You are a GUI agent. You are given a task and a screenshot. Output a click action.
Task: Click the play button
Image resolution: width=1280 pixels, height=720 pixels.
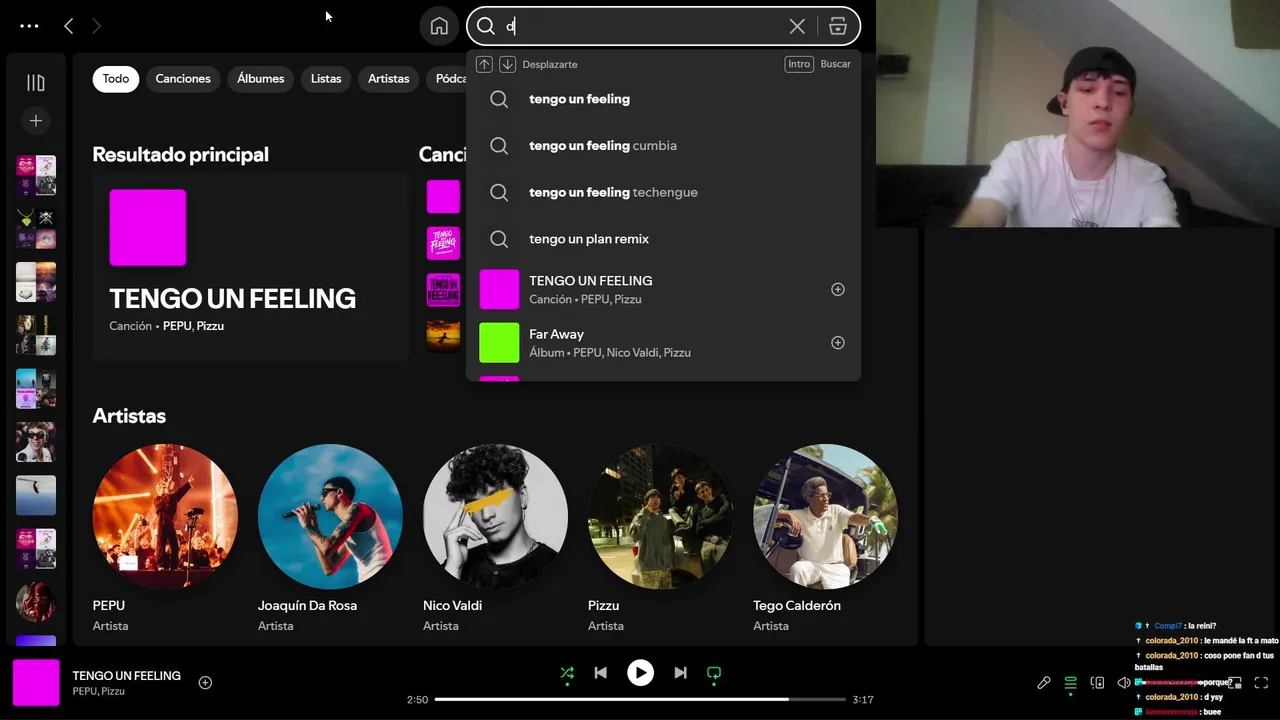640,673
